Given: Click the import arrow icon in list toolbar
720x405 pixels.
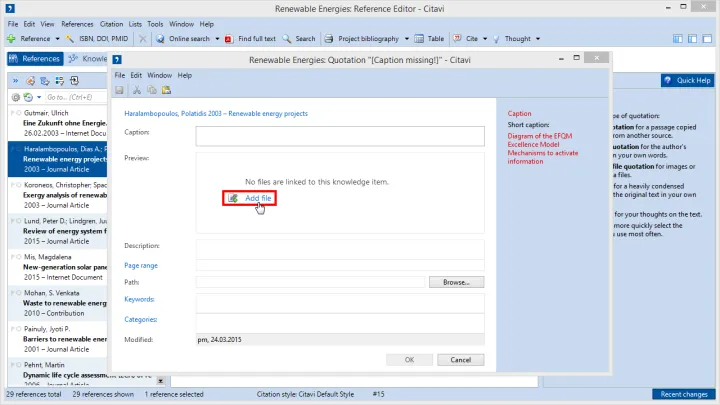Looking at the screenshot, I should [74, 81].
